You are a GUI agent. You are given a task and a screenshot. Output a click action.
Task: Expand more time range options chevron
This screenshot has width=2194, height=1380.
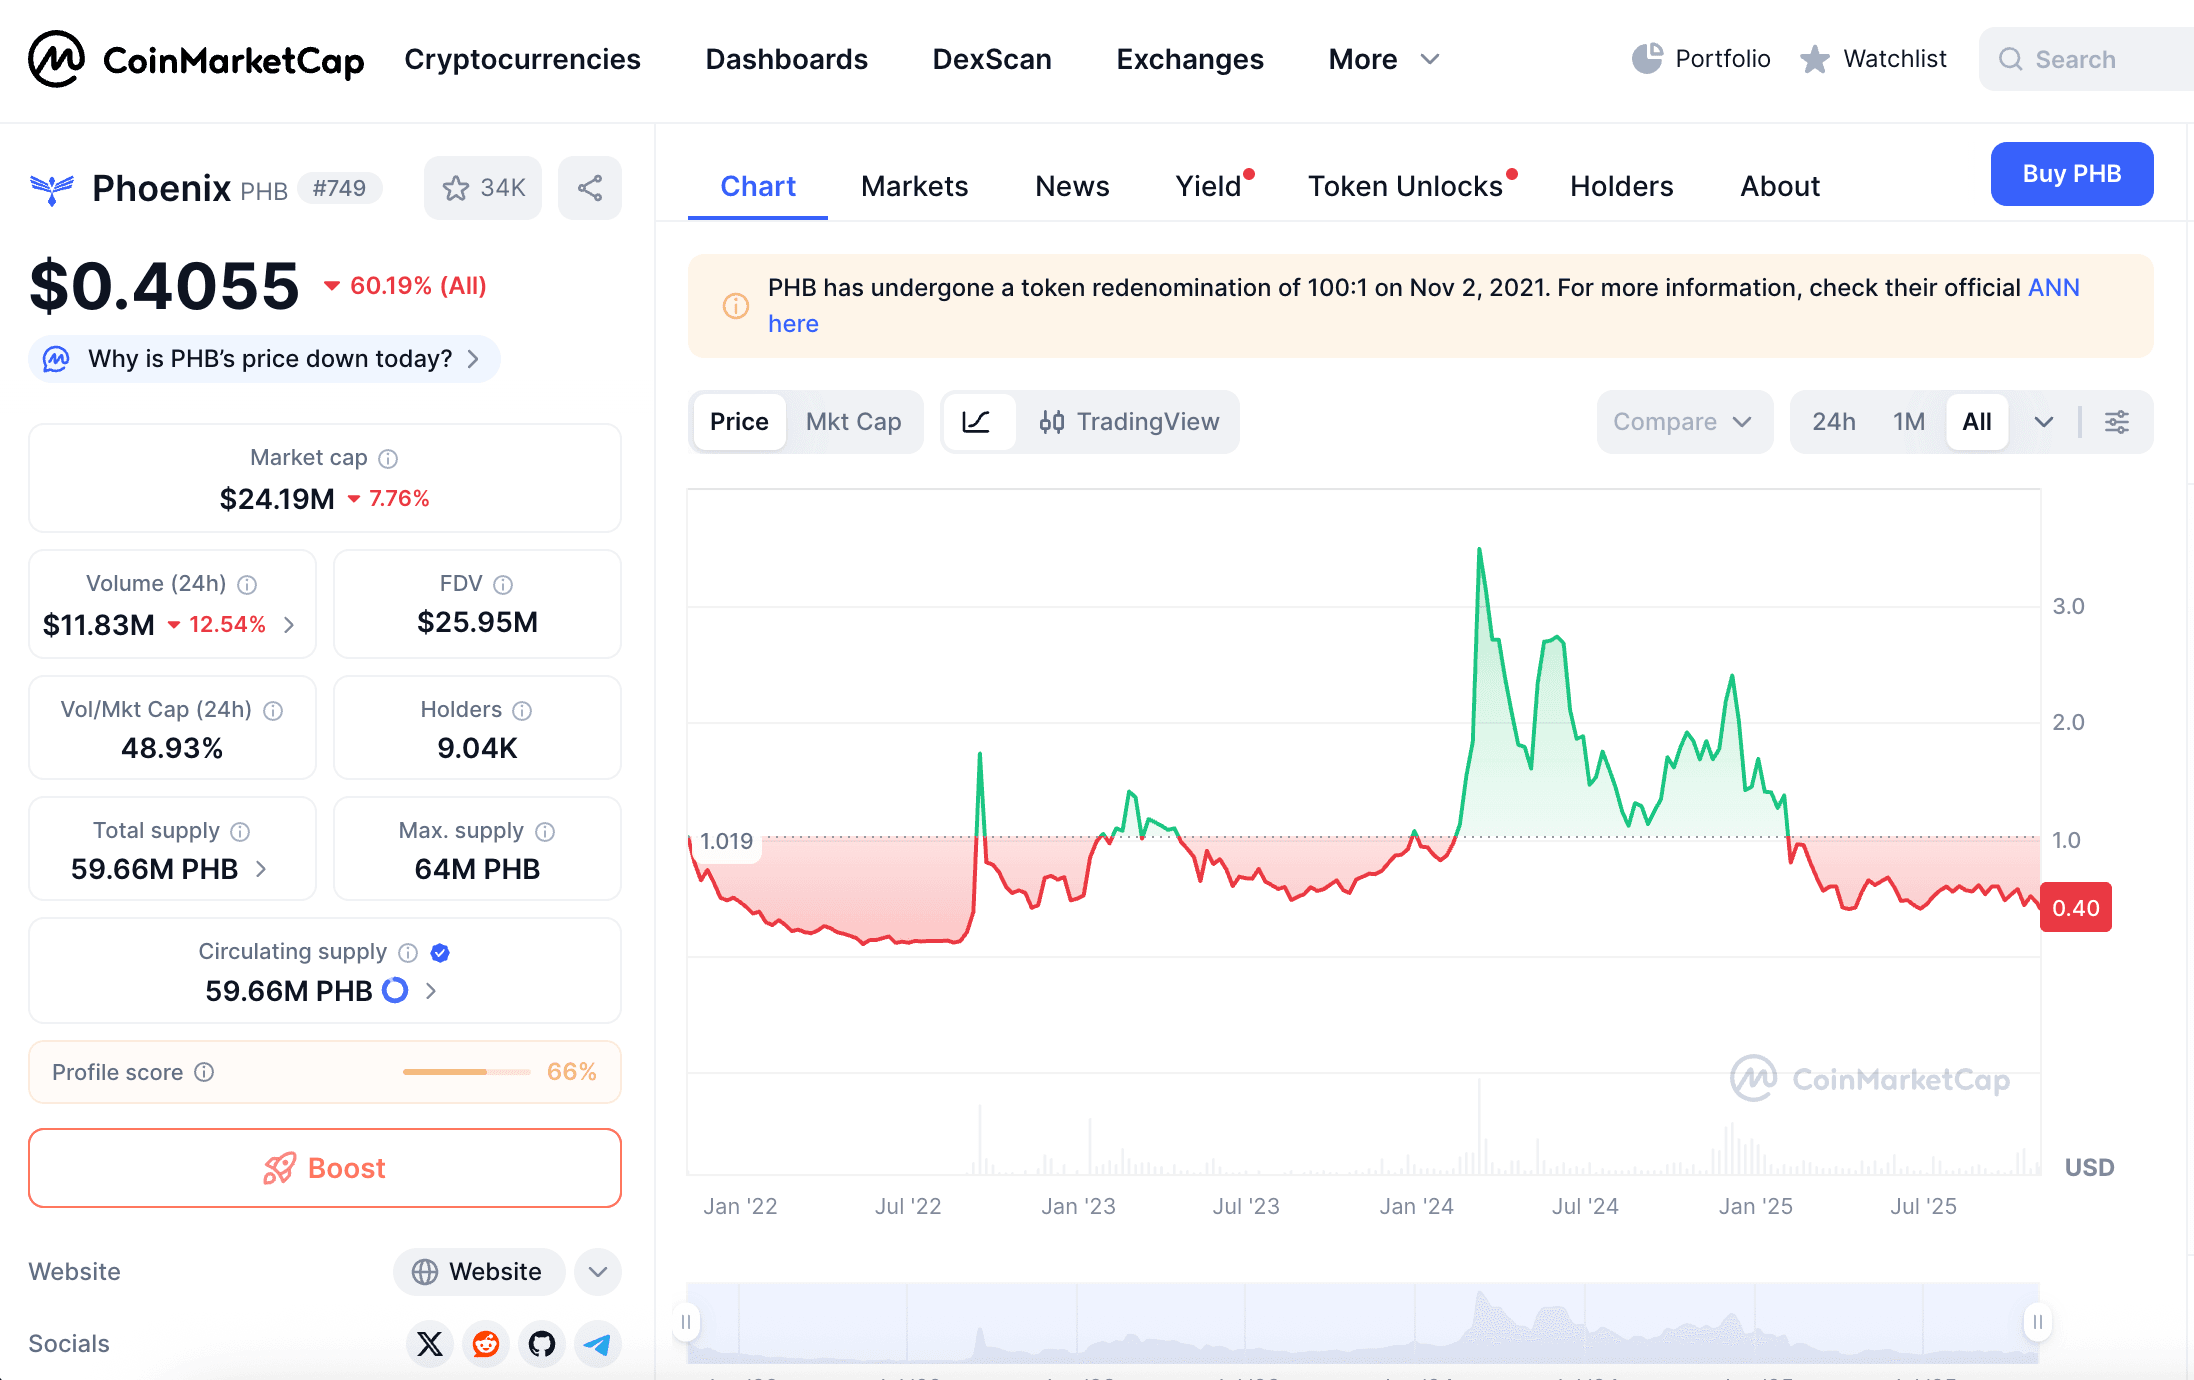click(2044, 422)
